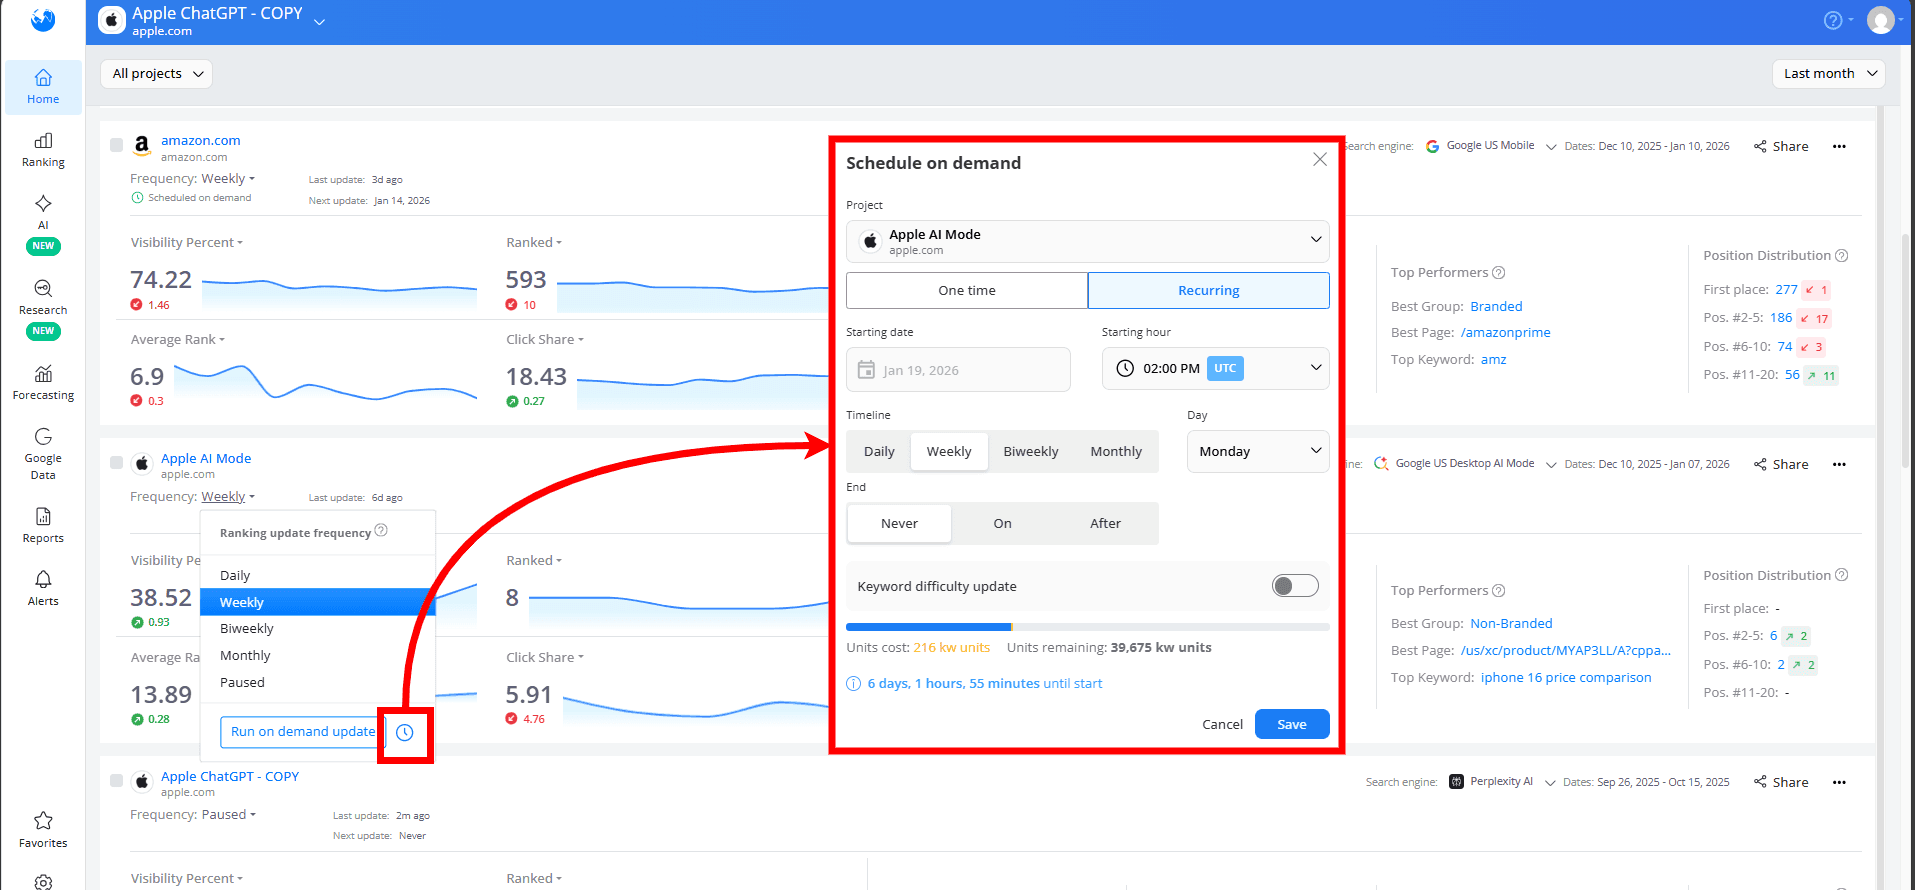Open the help question mark icon
The width and height of the screenshot is (1915, 890).
1833,20
